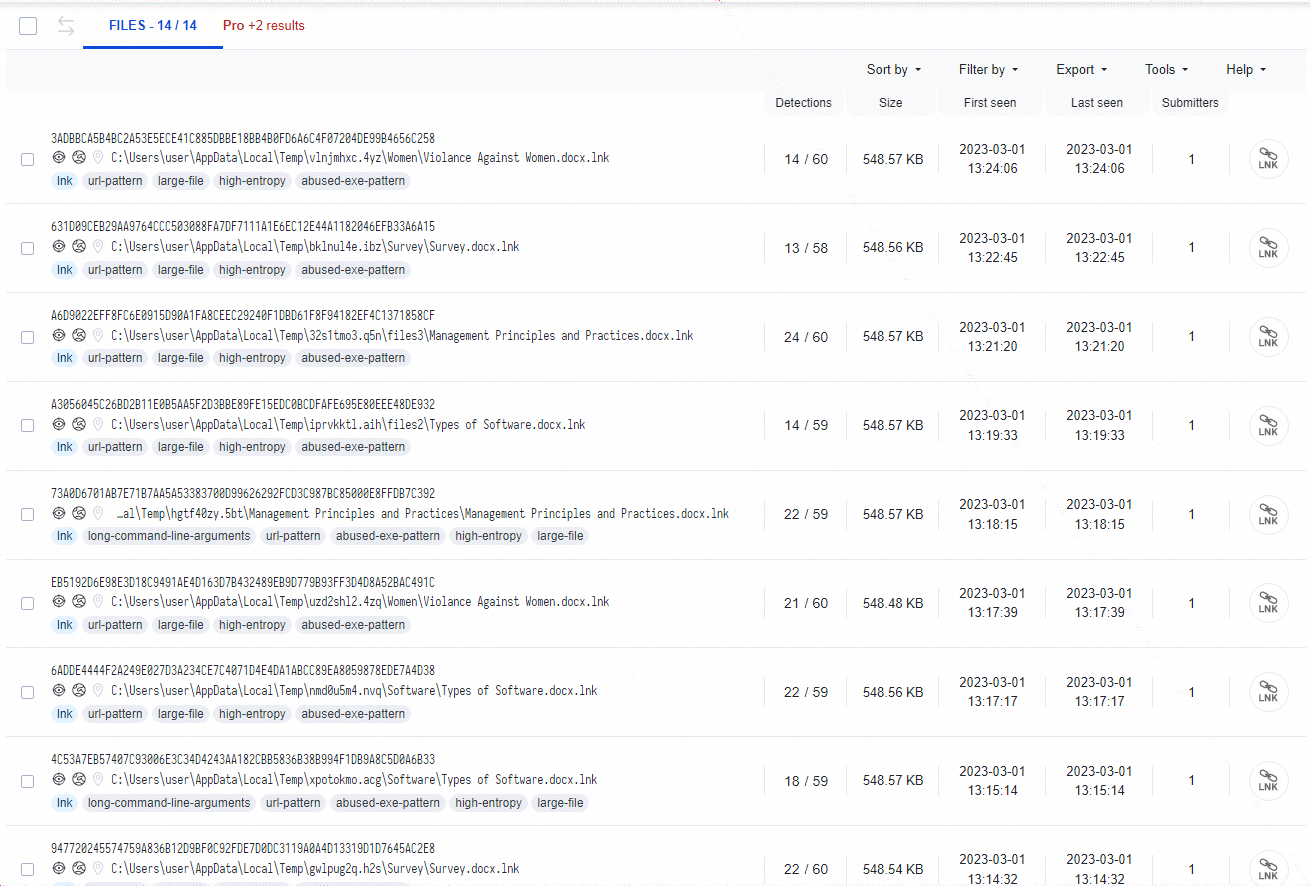Viewport: 1310px width, 886px height.
Task: Check the box for row A3056045
Action: (x=28, y=425)
